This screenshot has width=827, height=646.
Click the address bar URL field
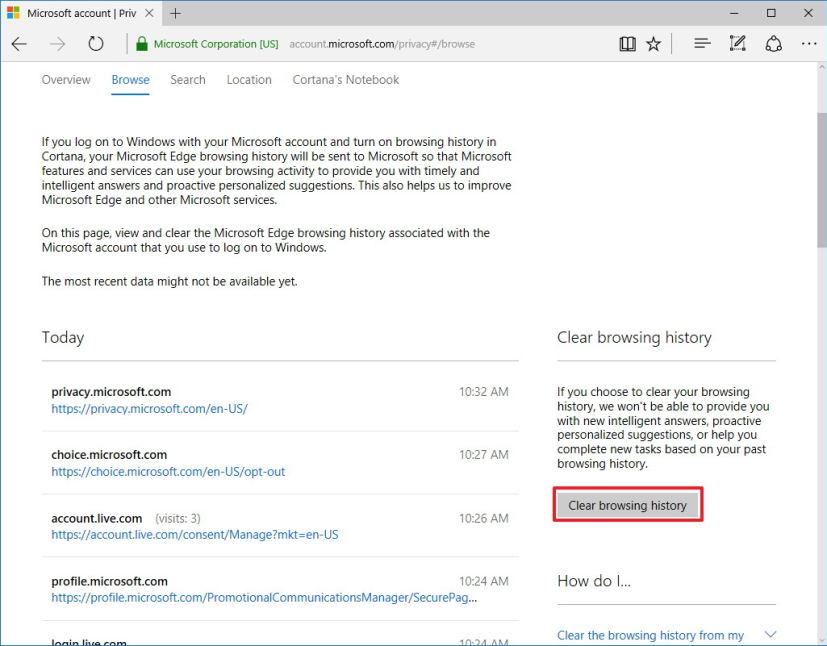click(x=382, y=44)
